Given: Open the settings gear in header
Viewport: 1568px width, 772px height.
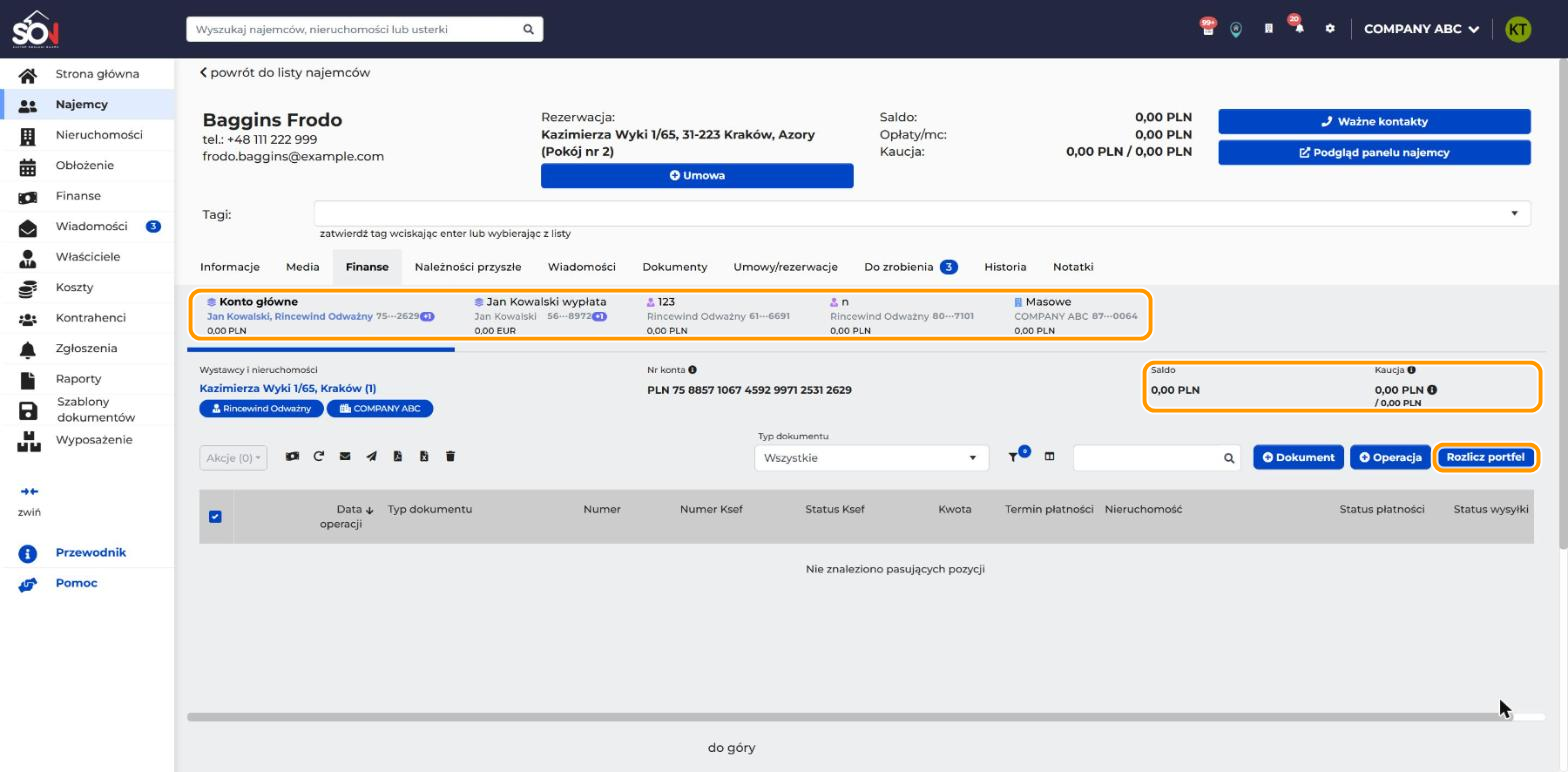Looking at the screenshot, I should [1330, 29].
